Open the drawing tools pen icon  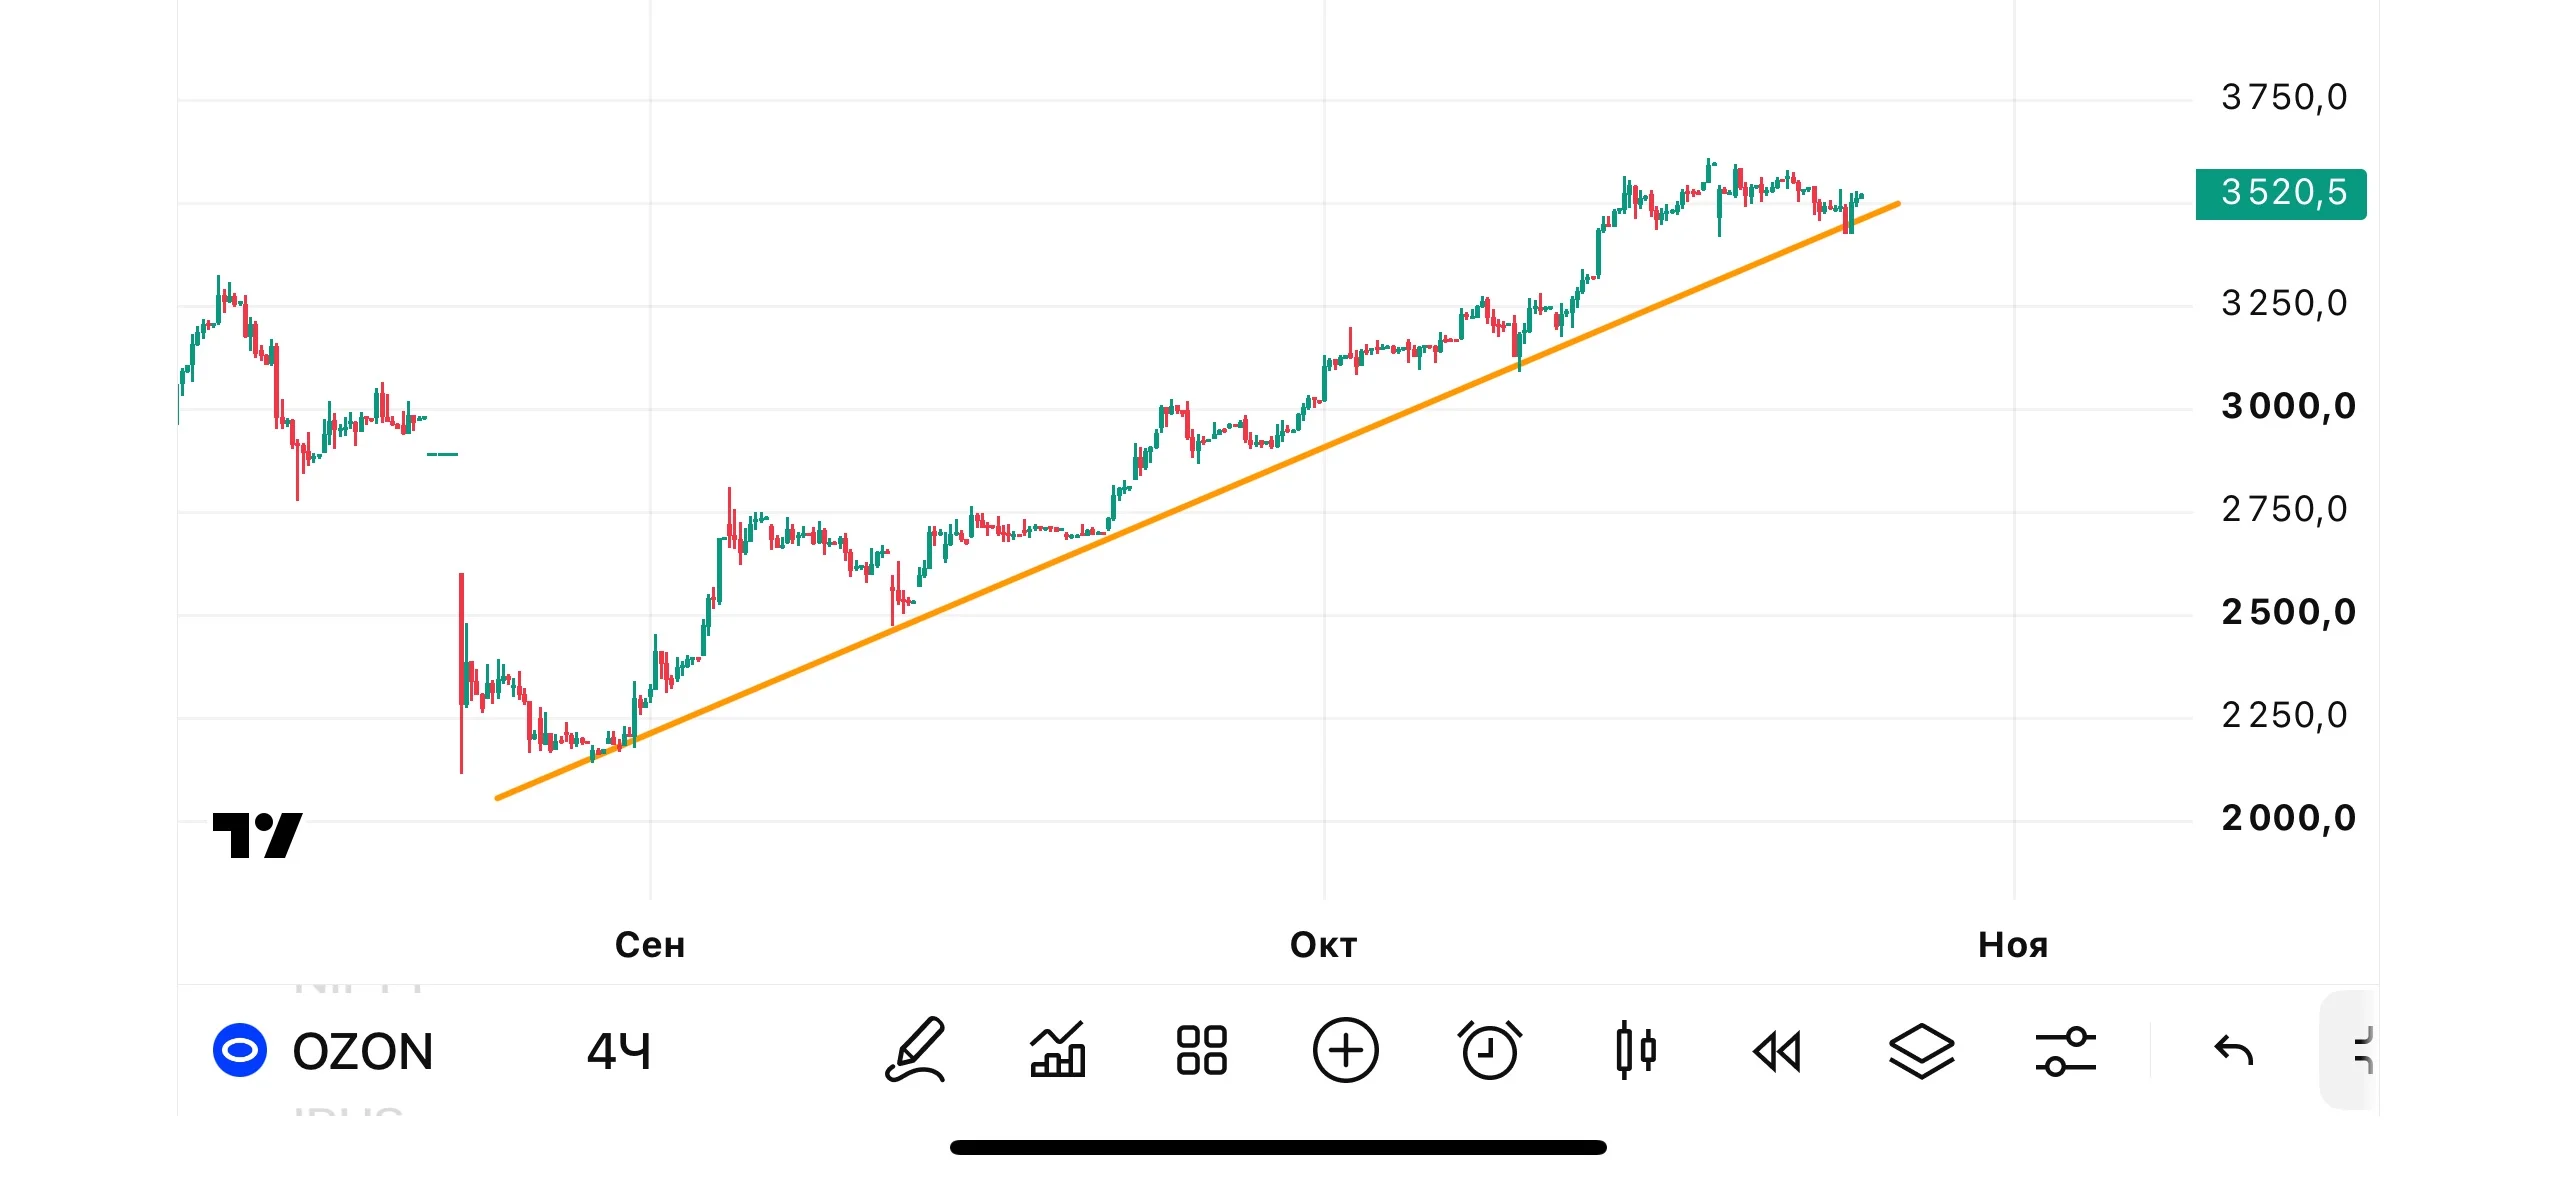click(915, 1050)
